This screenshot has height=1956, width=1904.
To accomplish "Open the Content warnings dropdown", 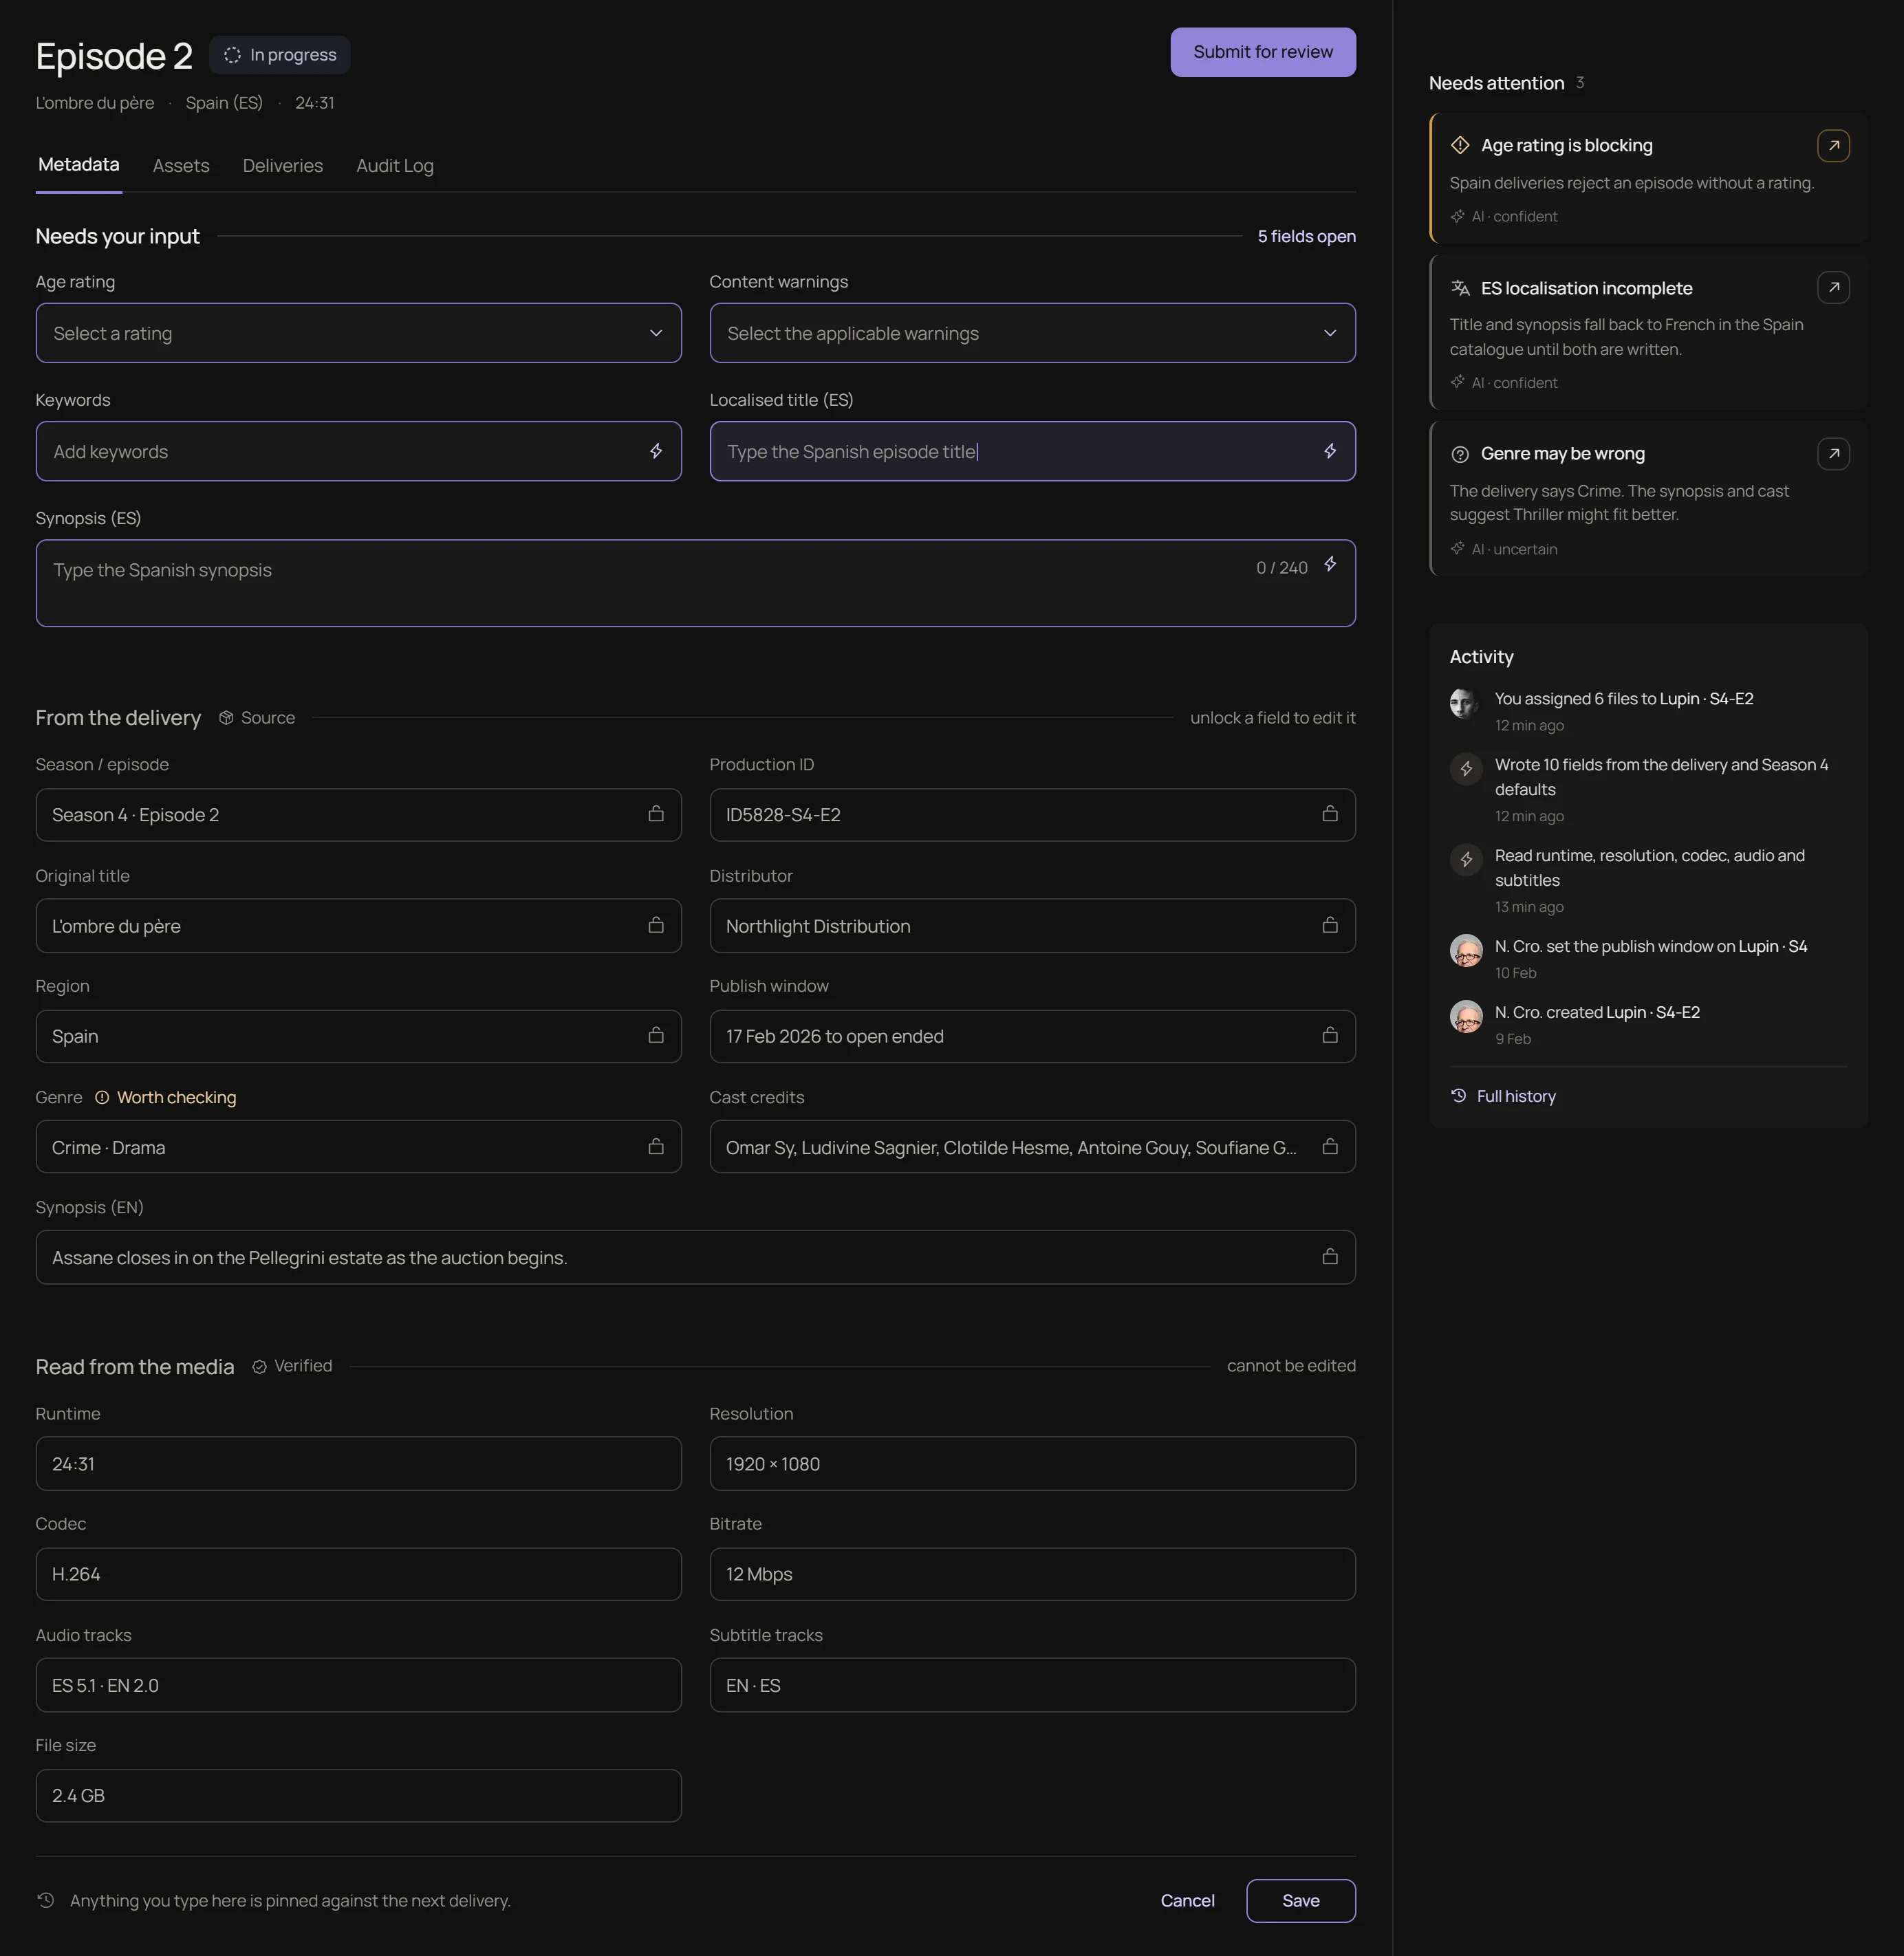I will pyautogui.click(x=1032, y=333).
